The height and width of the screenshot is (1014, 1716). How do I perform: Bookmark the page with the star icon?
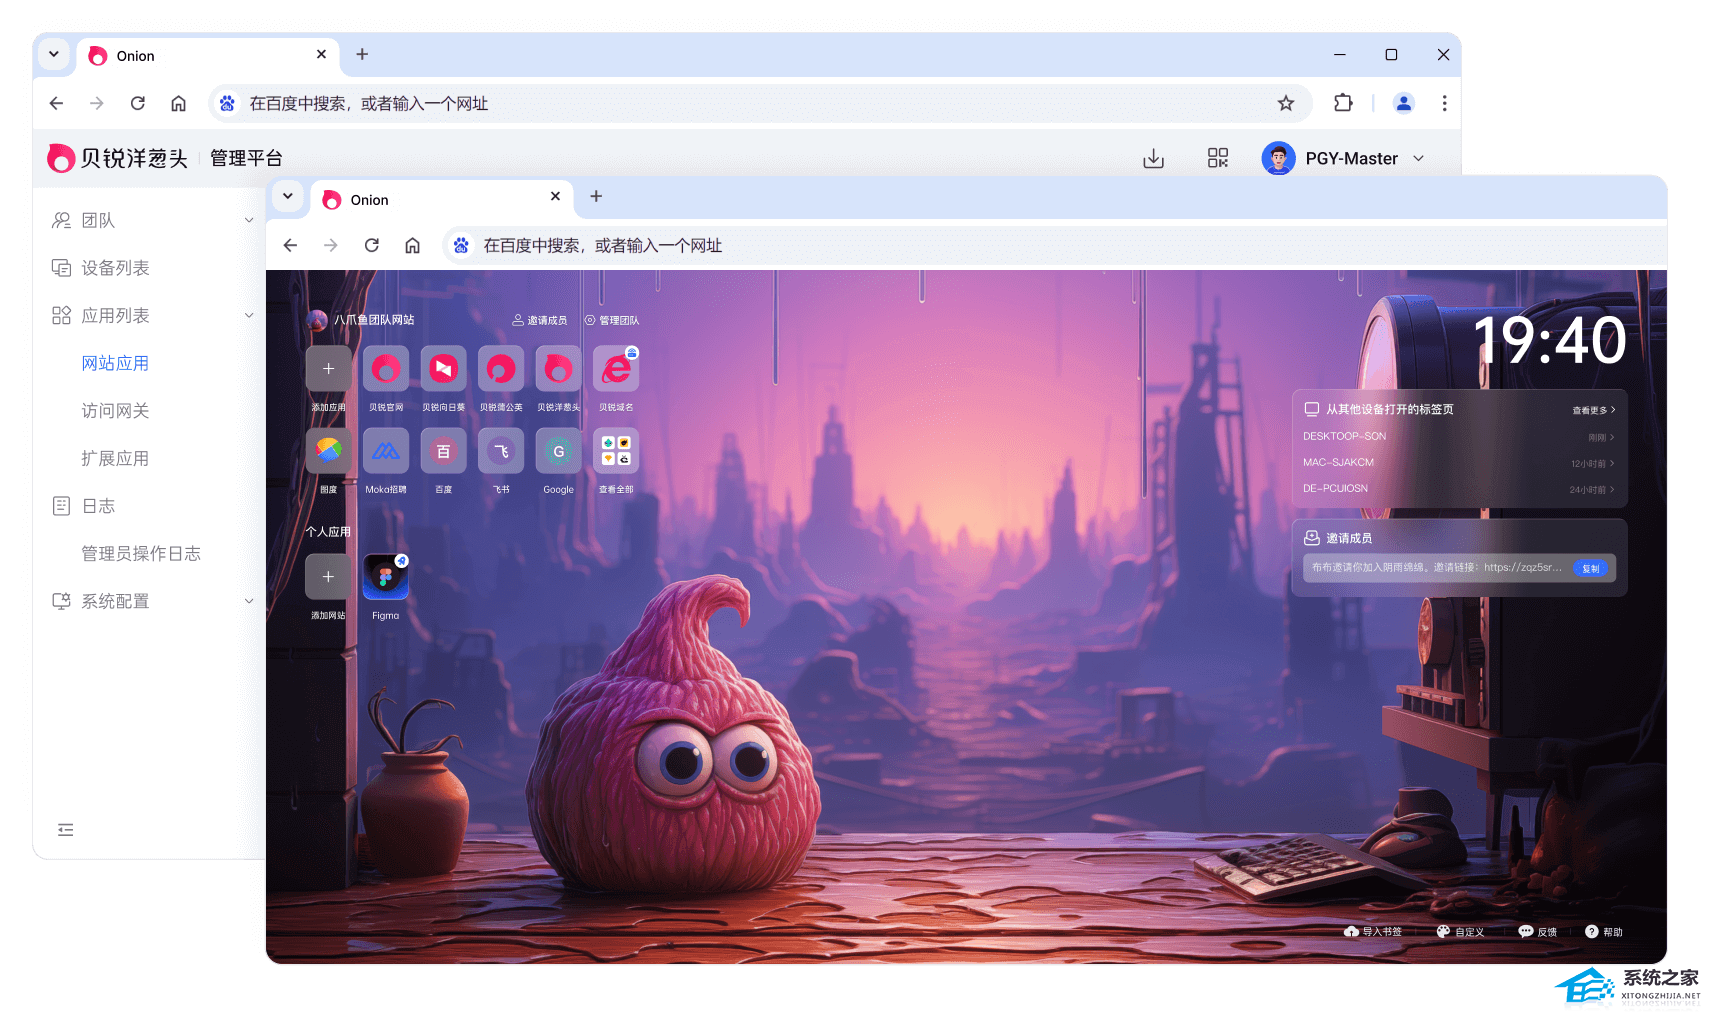click(x=1286, y=103)
